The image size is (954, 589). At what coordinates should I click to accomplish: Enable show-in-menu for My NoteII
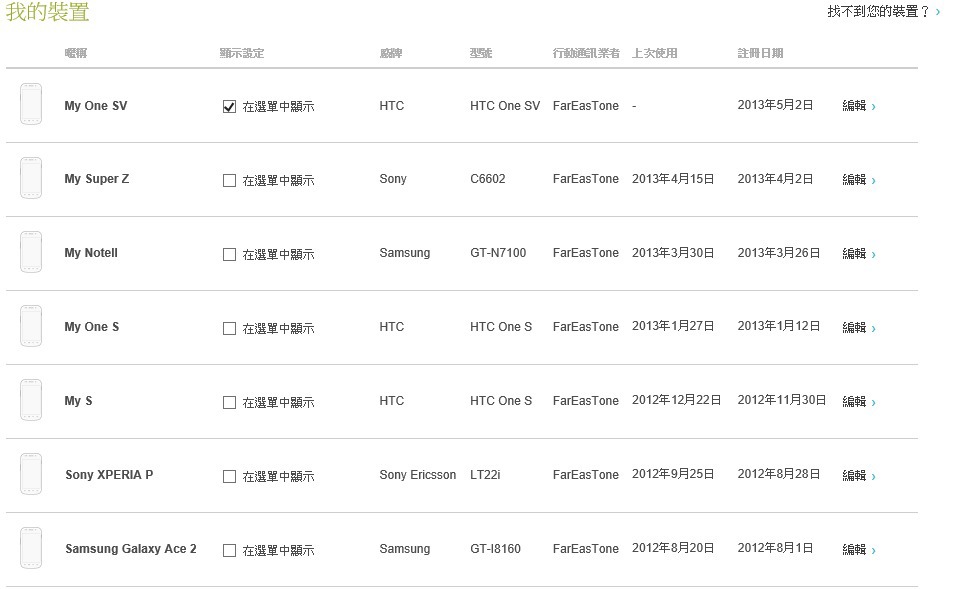[x=229, y=254]
